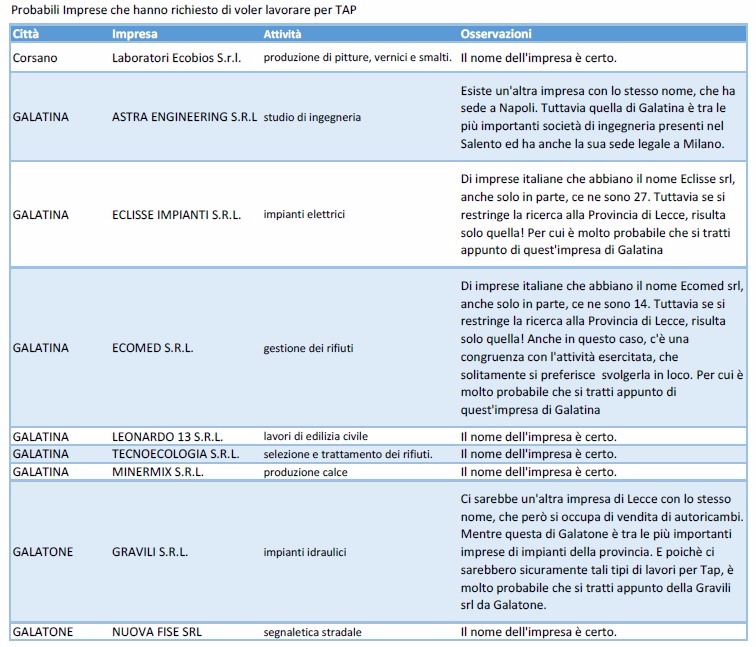Click the observation about Eclisse srl 27 imprese
The image size is (756, 647).
[x=598, y=215]
